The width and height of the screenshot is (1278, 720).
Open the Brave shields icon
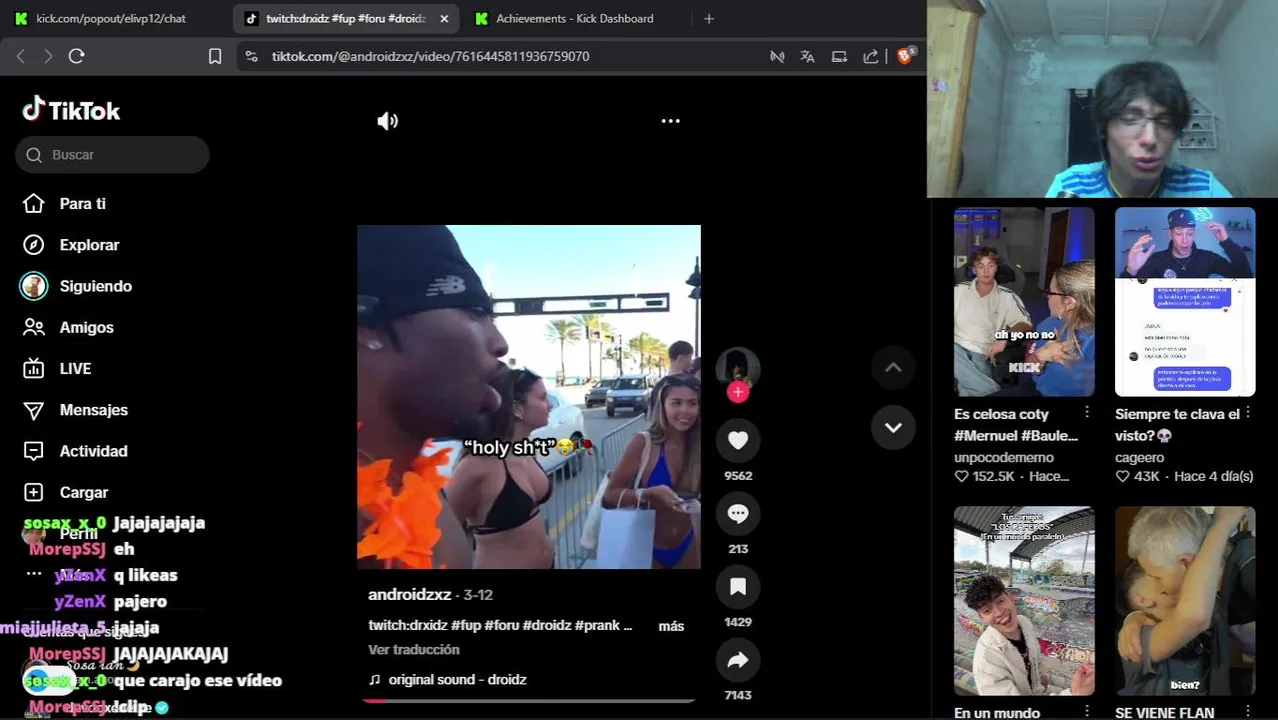click(905, 56)
